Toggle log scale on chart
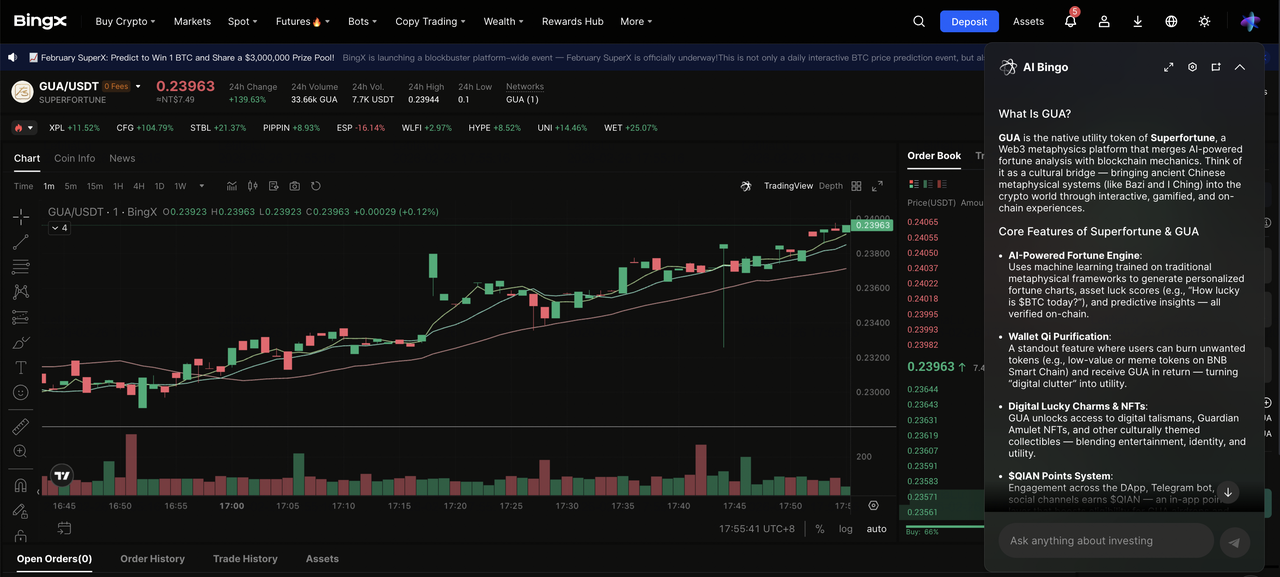Screen dimensions: 1280x577 point(846,529)
